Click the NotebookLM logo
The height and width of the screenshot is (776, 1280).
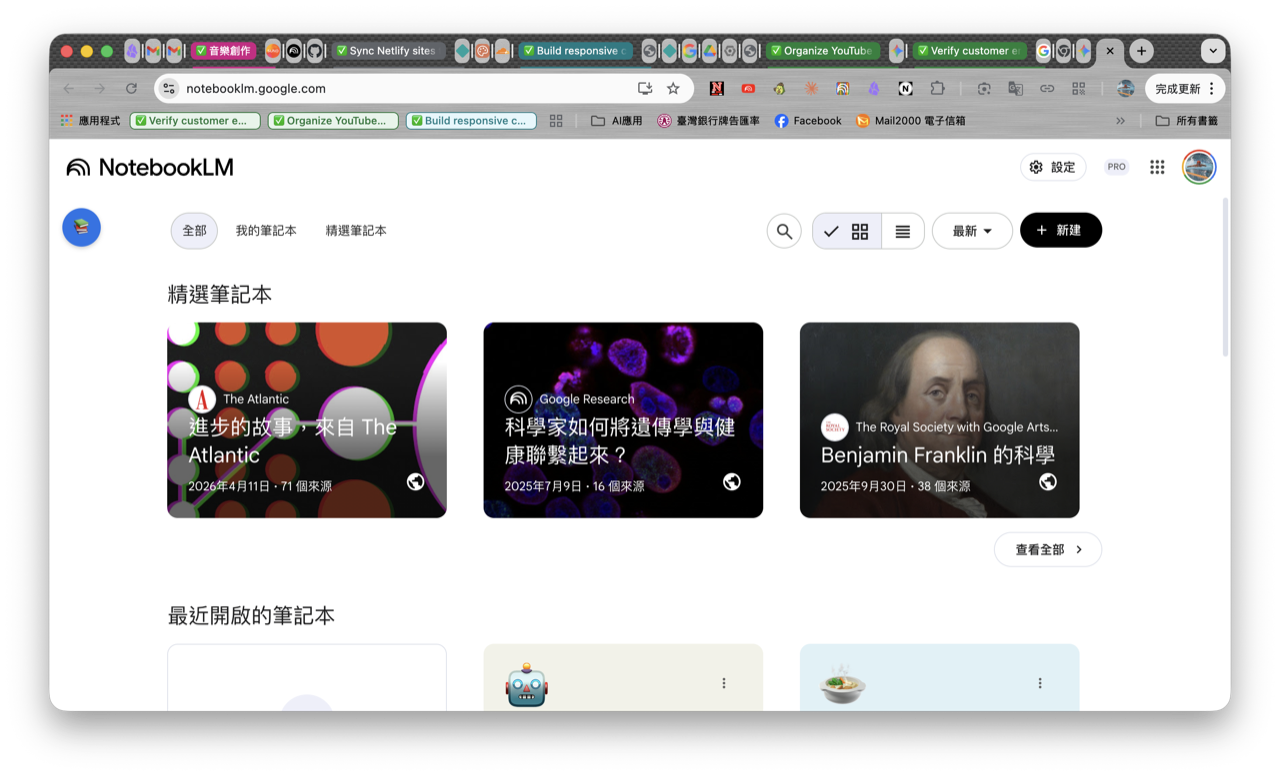150,167
